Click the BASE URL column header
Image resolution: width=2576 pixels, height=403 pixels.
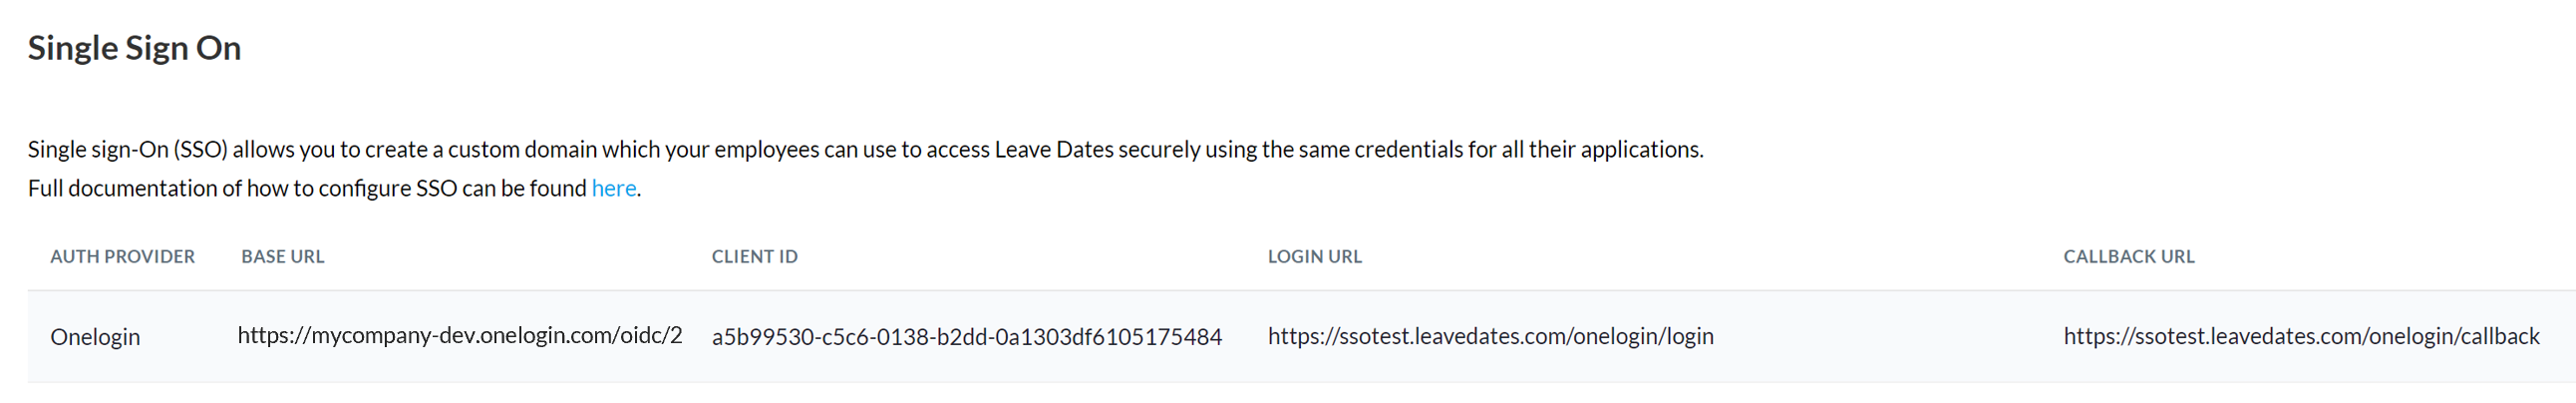(x=283, y=256)
